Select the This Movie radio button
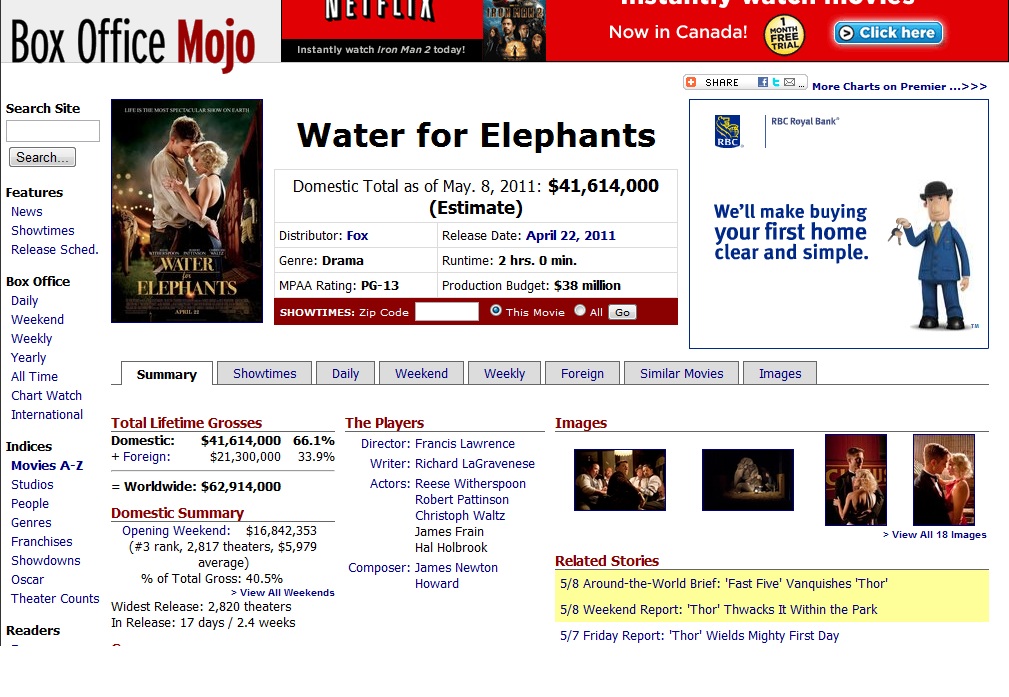 click(496, 311)
